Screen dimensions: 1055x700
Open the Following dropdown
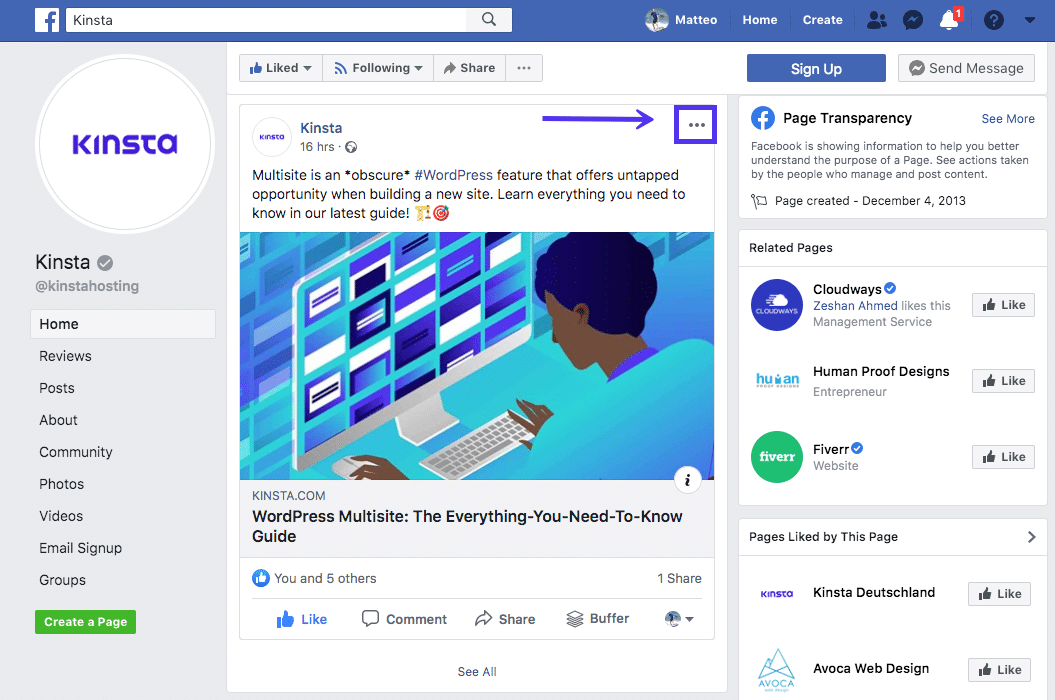[378, 67]
